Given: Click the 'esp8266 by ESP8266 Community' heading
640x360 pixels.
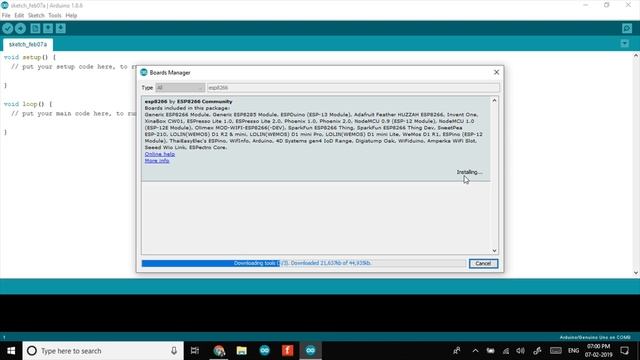Looking at the screenshot, I should pyautogui.click(x=188, y=101).
